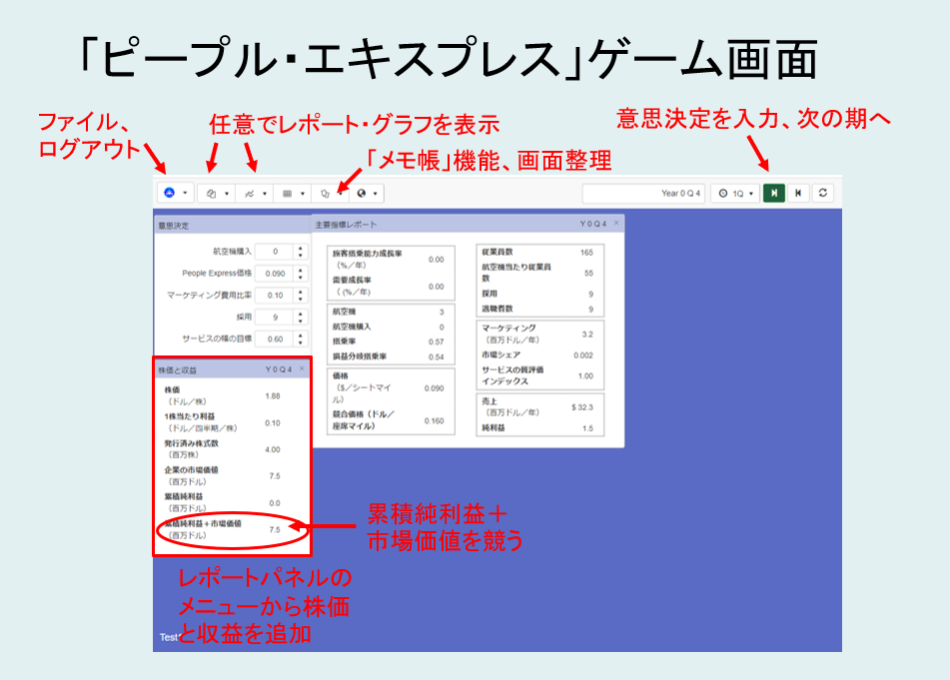The width and height of the screenshot is (950, 680).
Task: Click the マーケティング費用比率 input field
Action: tap(274, 295)
